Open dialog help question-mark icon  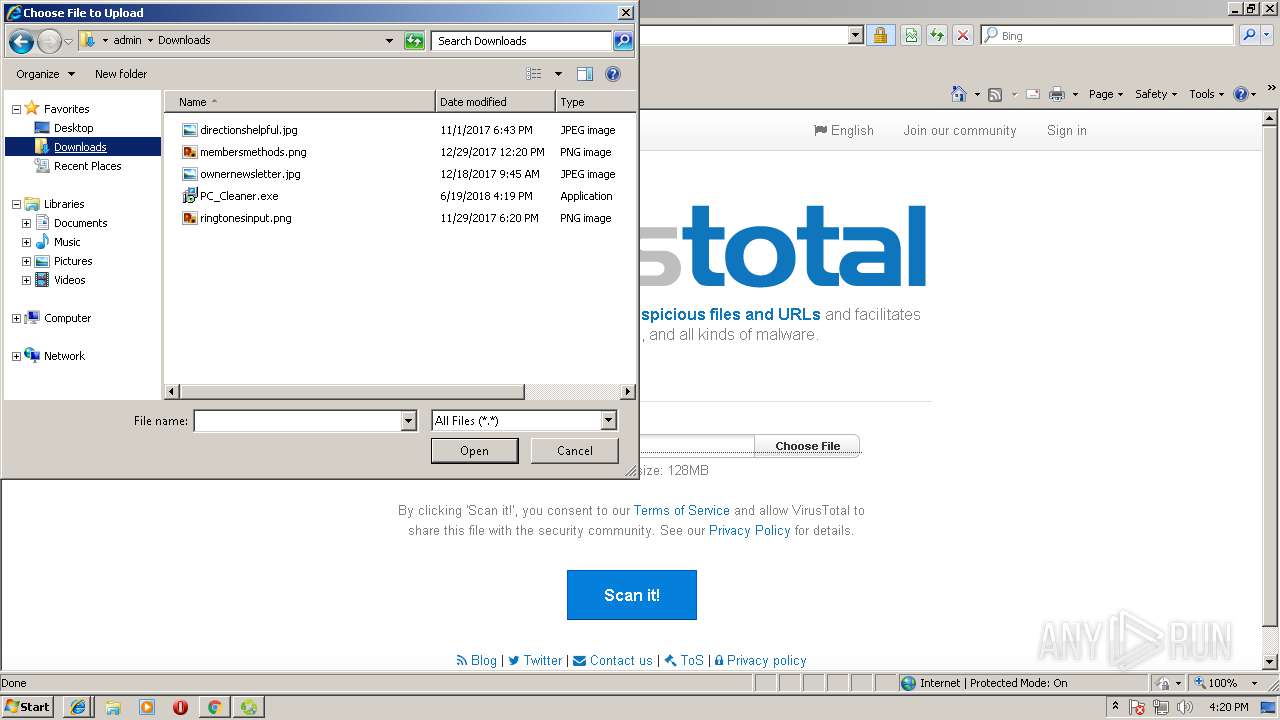[613, 74]
